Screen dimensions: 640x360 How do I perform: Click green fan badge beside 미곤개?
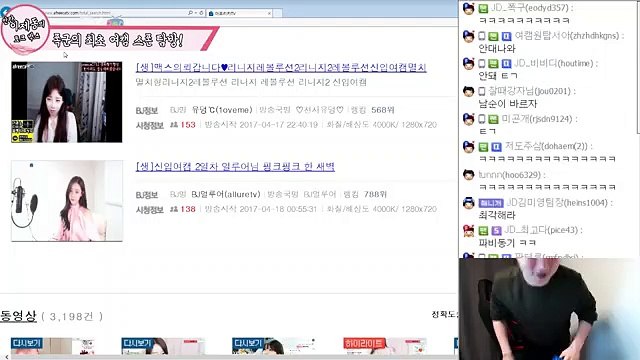tap(493, 119)
